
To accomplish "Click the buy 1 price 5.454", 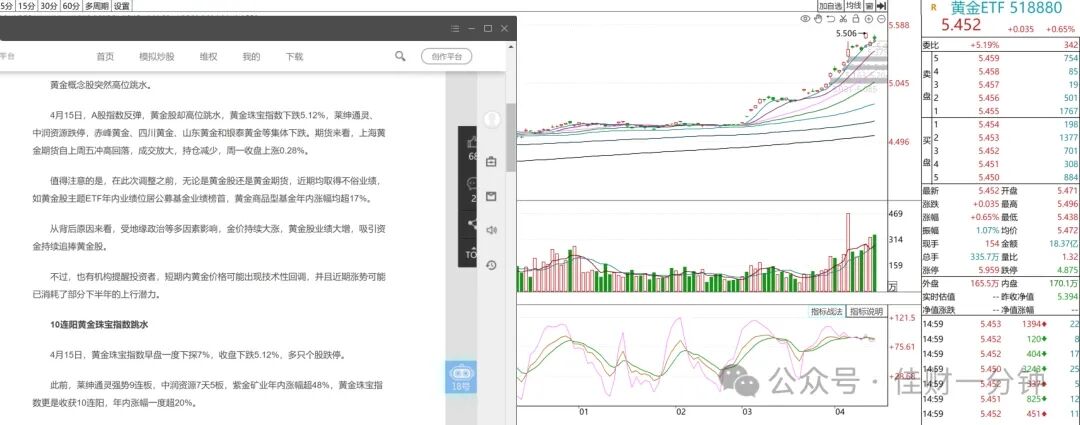I will pos(988,124).
